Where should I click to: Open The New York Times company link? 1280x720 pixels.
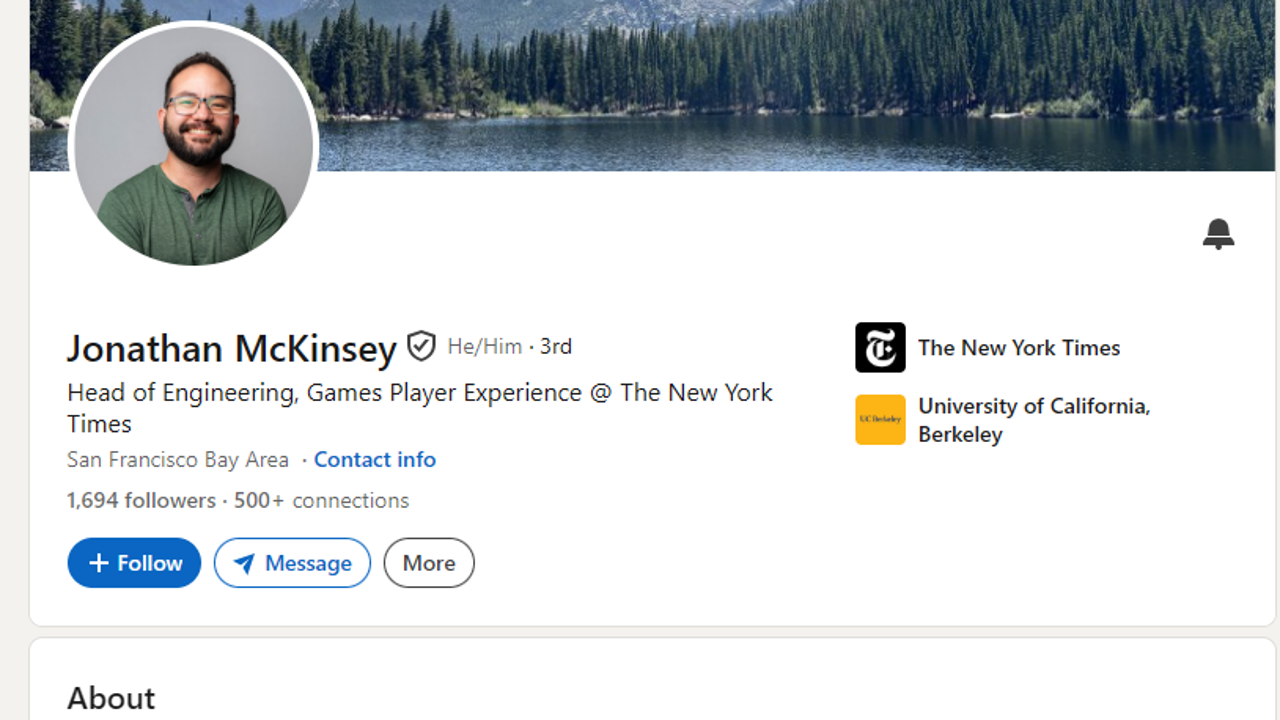point(1019,348)
